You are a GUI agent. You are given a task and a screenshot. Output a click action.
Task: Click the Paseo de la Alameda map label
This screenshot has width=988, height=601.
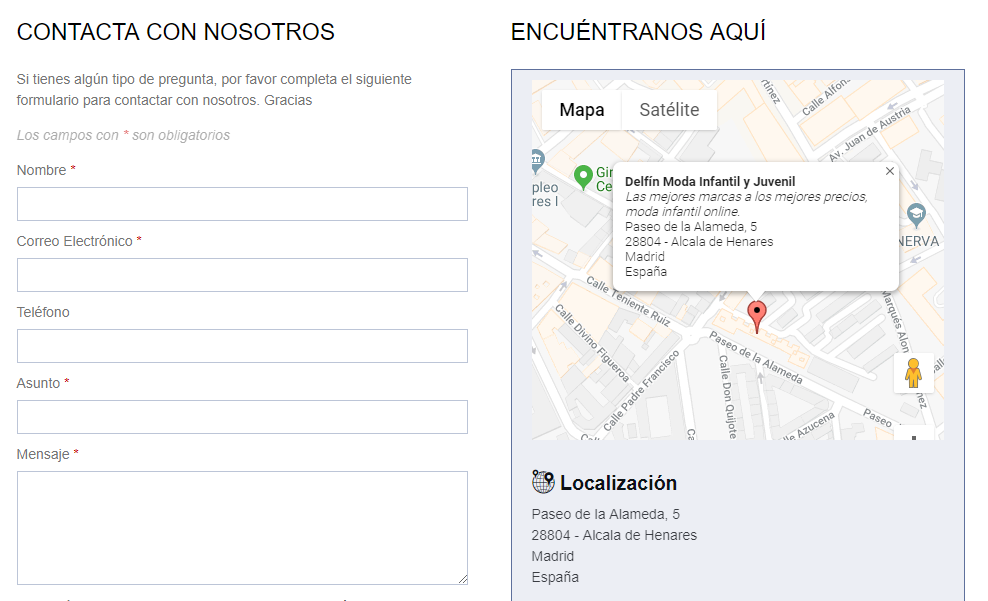pyautogui.click(x=756, y=357)
